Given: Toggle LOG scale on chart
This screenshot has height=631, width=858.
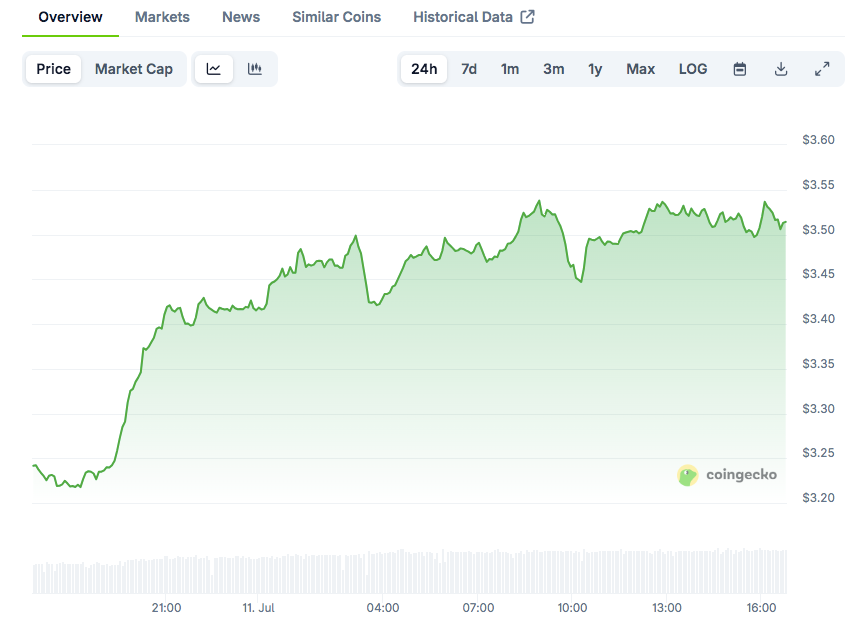Looking at the screenshot, I should (693, 69).
